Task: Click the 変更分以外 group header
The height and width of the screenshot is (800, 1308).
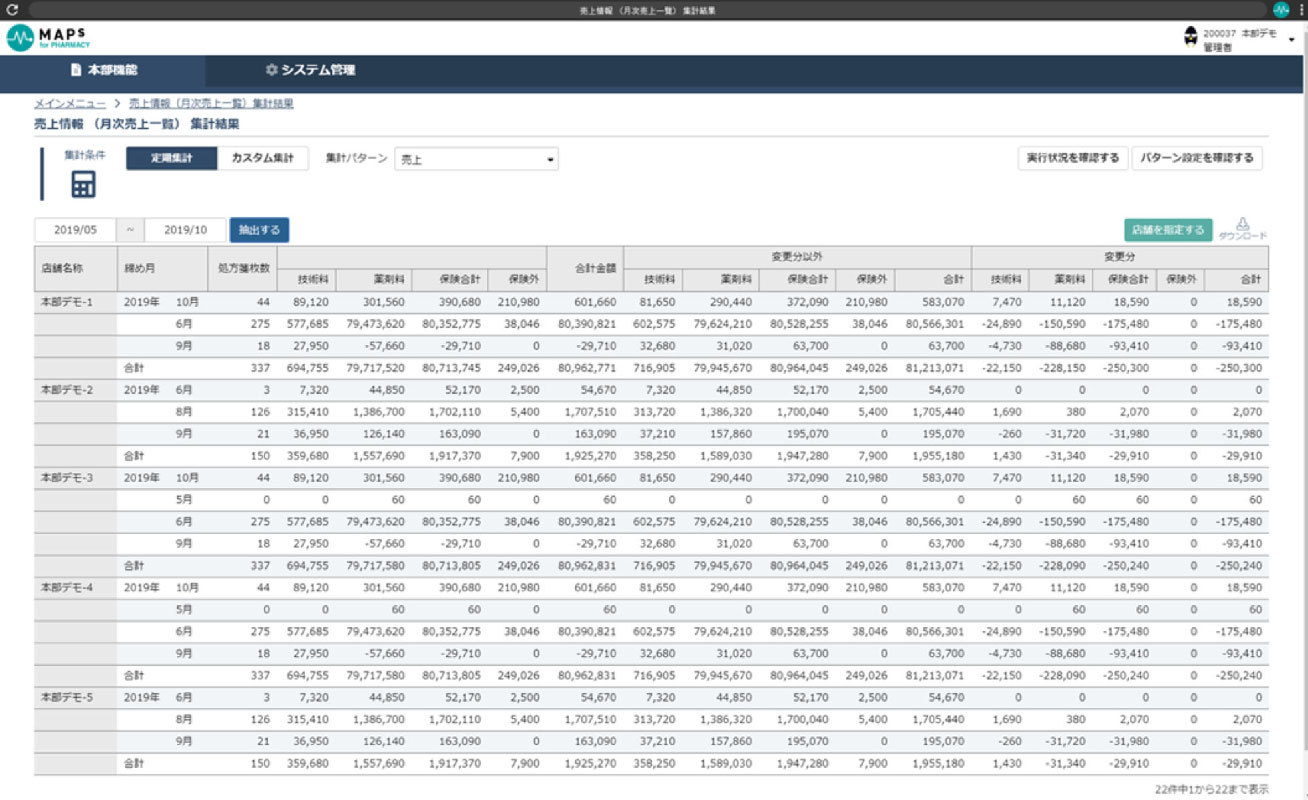Action: (797, 257)
